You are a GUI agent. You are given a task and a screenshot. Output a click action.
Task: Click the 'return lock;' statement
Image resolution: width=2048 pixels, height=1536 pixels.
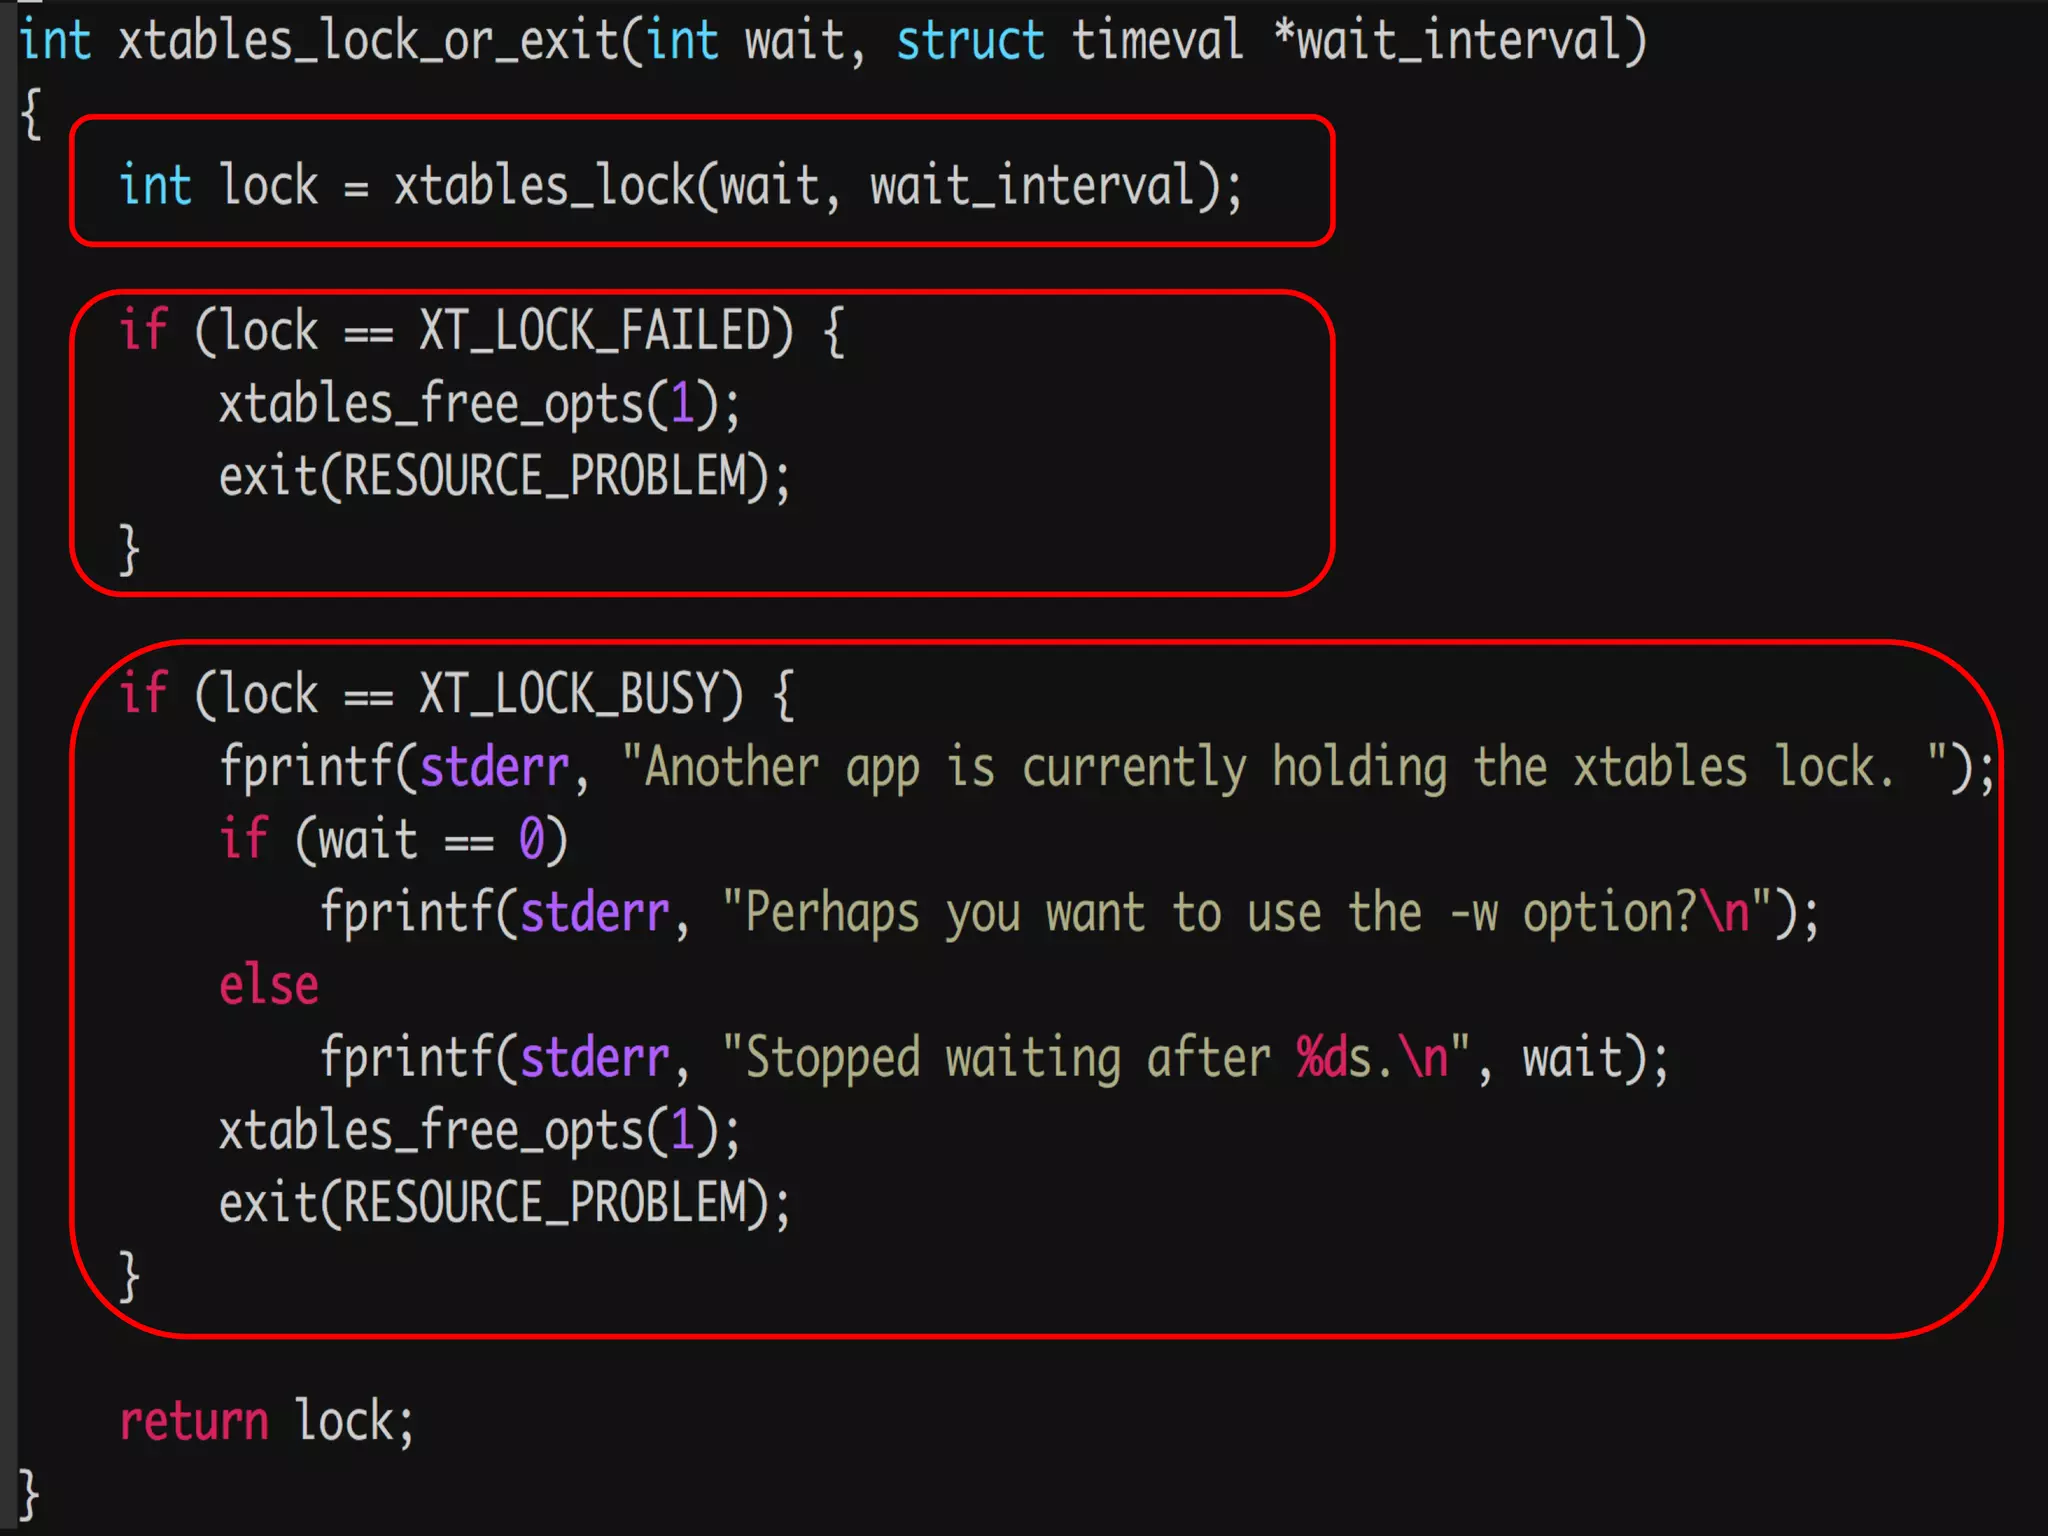point(266,1421)
